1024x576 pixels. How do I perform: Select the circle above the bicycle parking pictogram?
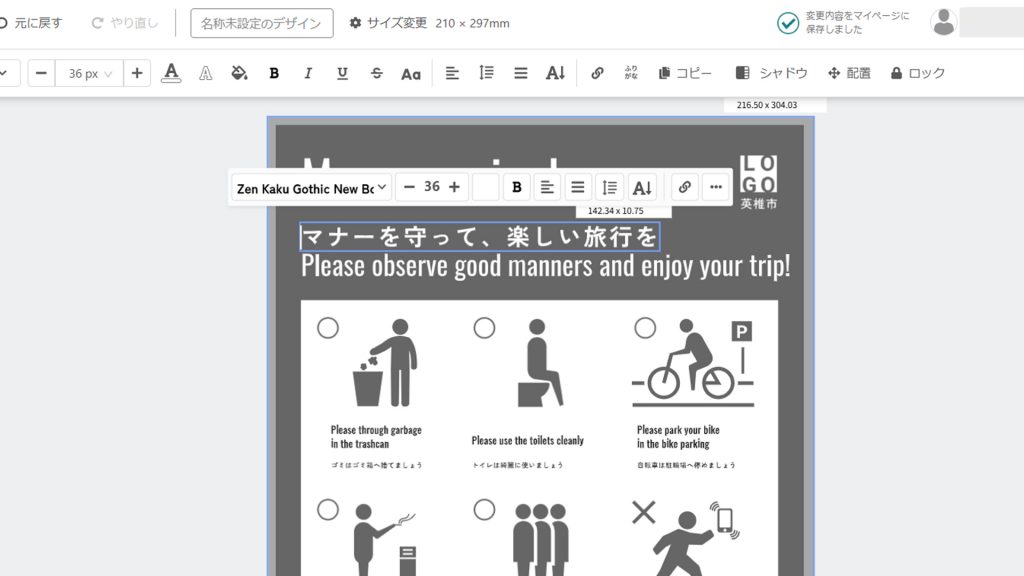point(645,327)
